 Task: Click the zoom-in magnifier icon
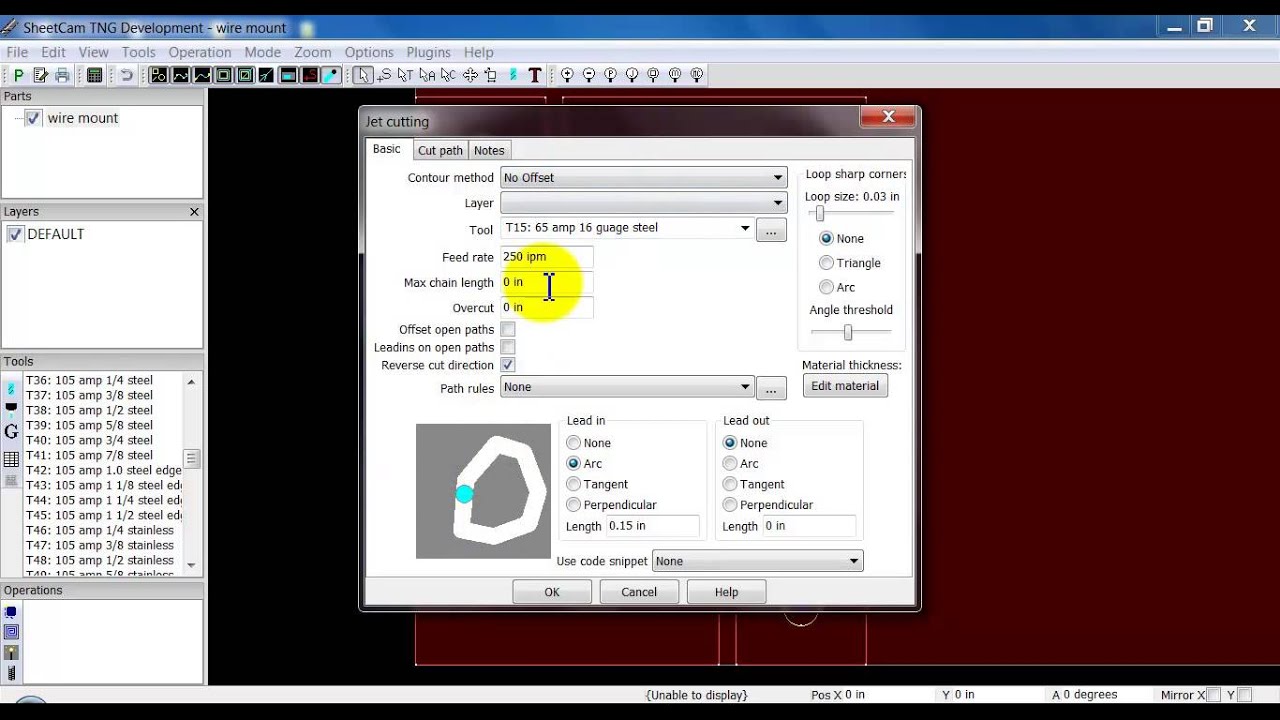567,75
